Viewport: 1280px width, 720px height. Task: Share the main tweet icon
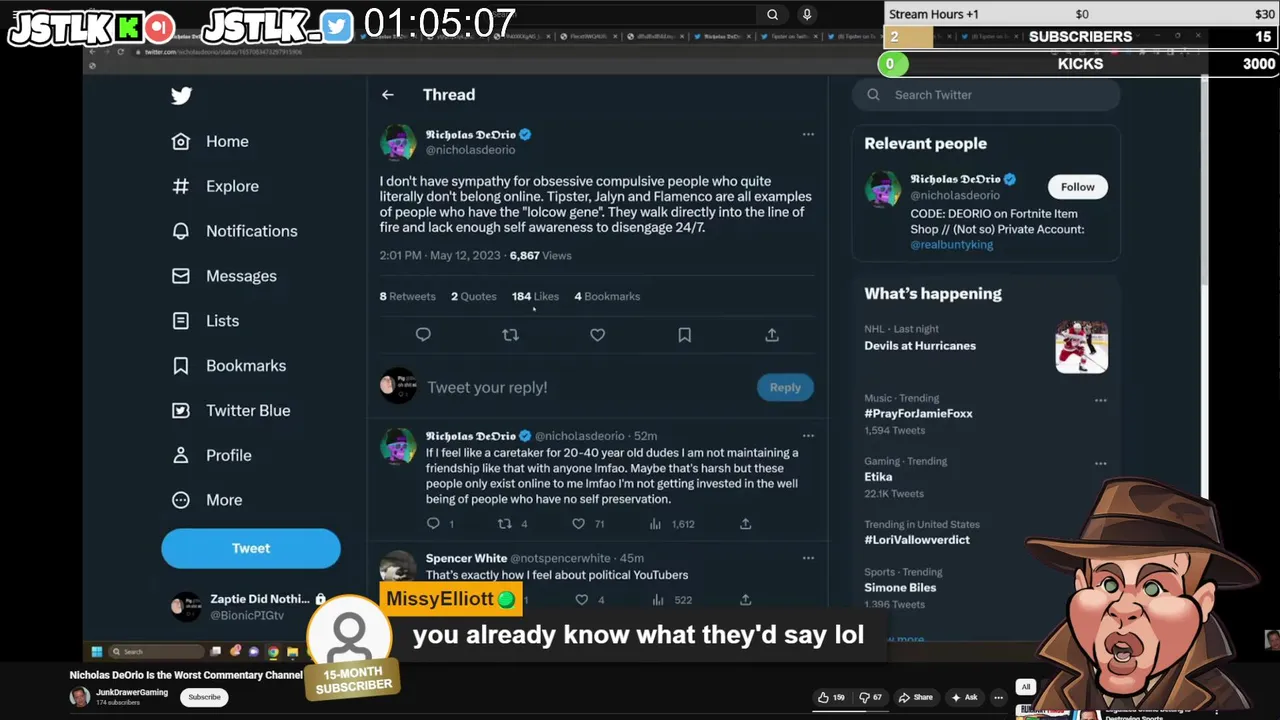point(772,335)
